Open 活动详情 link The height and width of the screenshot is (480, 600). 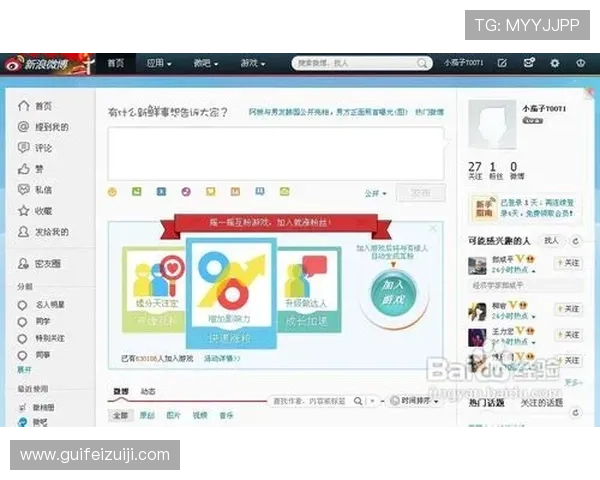pyautogui.click(x=222, y=359)
